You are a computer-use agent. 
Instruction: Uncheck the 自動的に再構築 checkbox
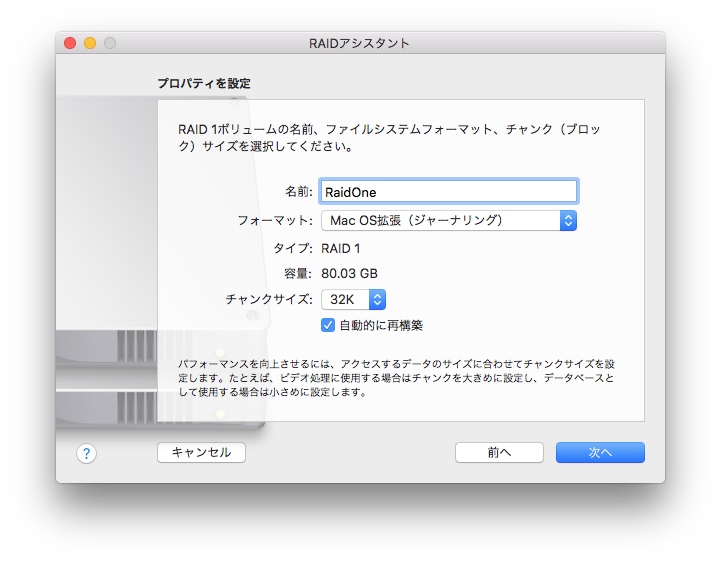coord(328,325)
